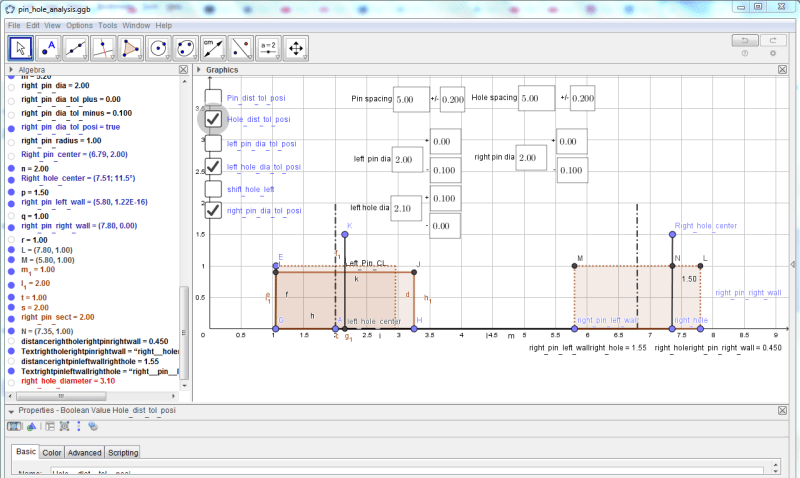Open the View menu
This screenshot has width=800, height=478.
pyautogui.click(x=52, y=26)
